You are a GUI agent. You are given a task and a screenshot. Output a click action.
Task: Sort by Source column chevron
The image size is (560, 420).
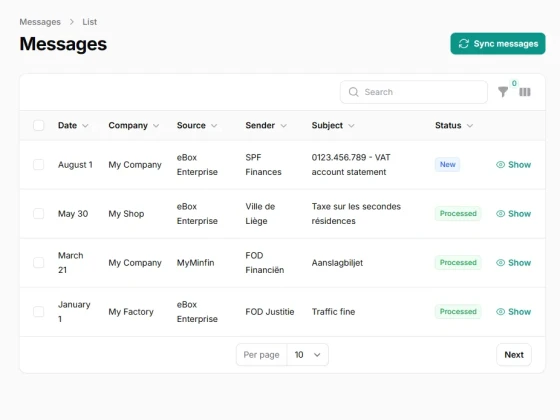(214, 126)
